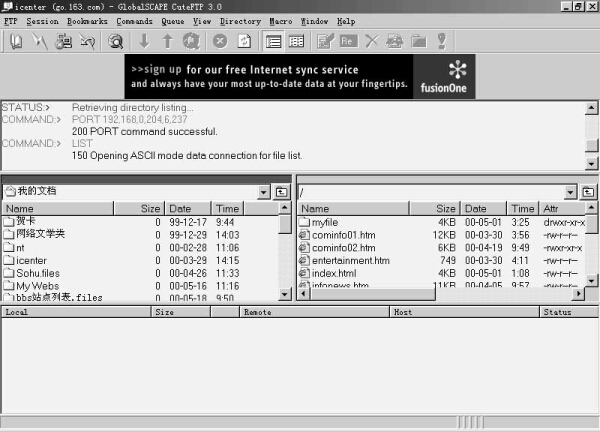This screenshot has height=432, width=600.
Task: Open the Macro menu
Action: pyautogui.click(x=280, y=21)
